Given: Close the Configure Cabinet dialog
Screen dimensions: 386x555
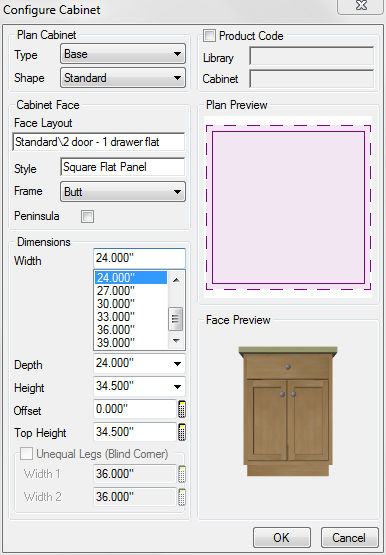Looking at the screenshot, I should (361, 6).
